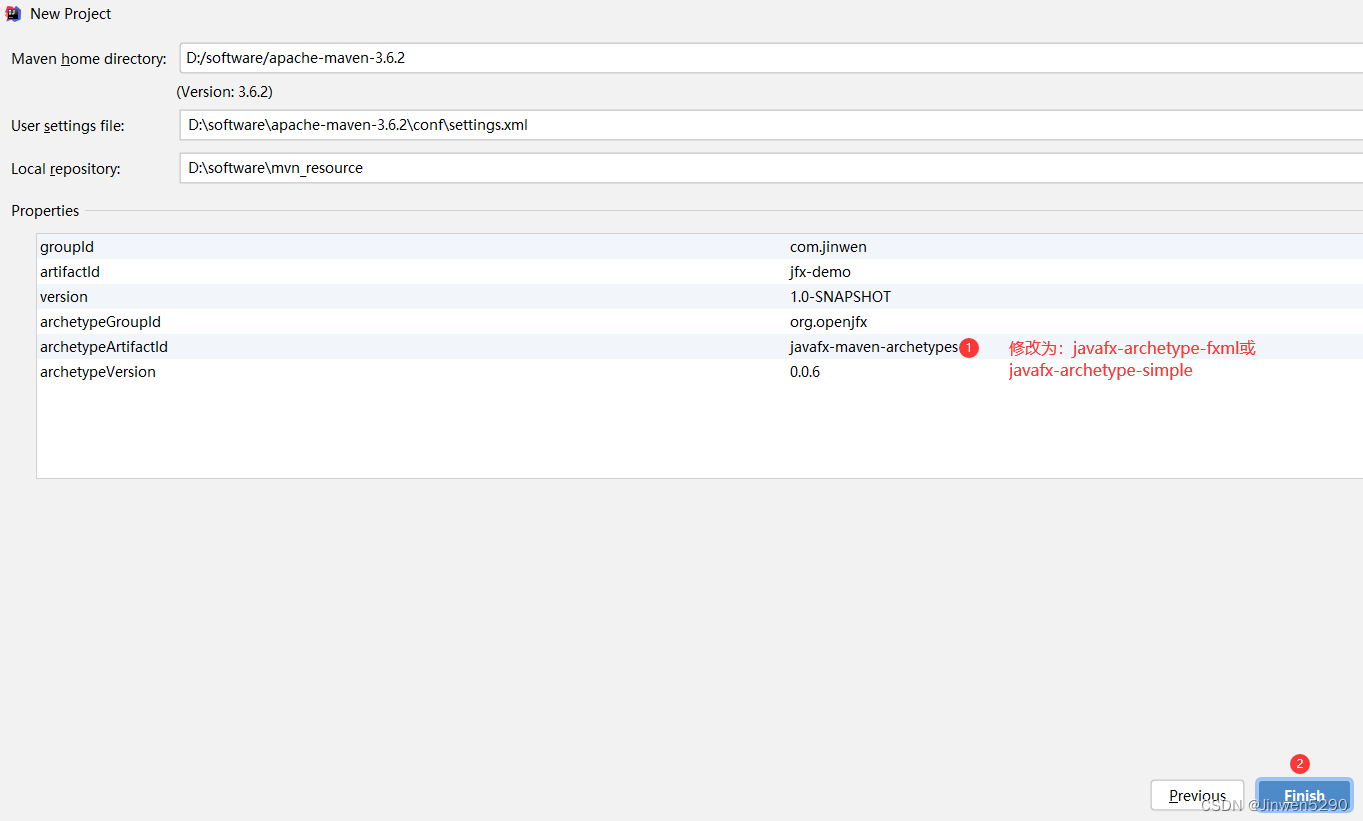1363x821 pixels.
Task: Click the com.jinwen value cell
Action: 828,247
